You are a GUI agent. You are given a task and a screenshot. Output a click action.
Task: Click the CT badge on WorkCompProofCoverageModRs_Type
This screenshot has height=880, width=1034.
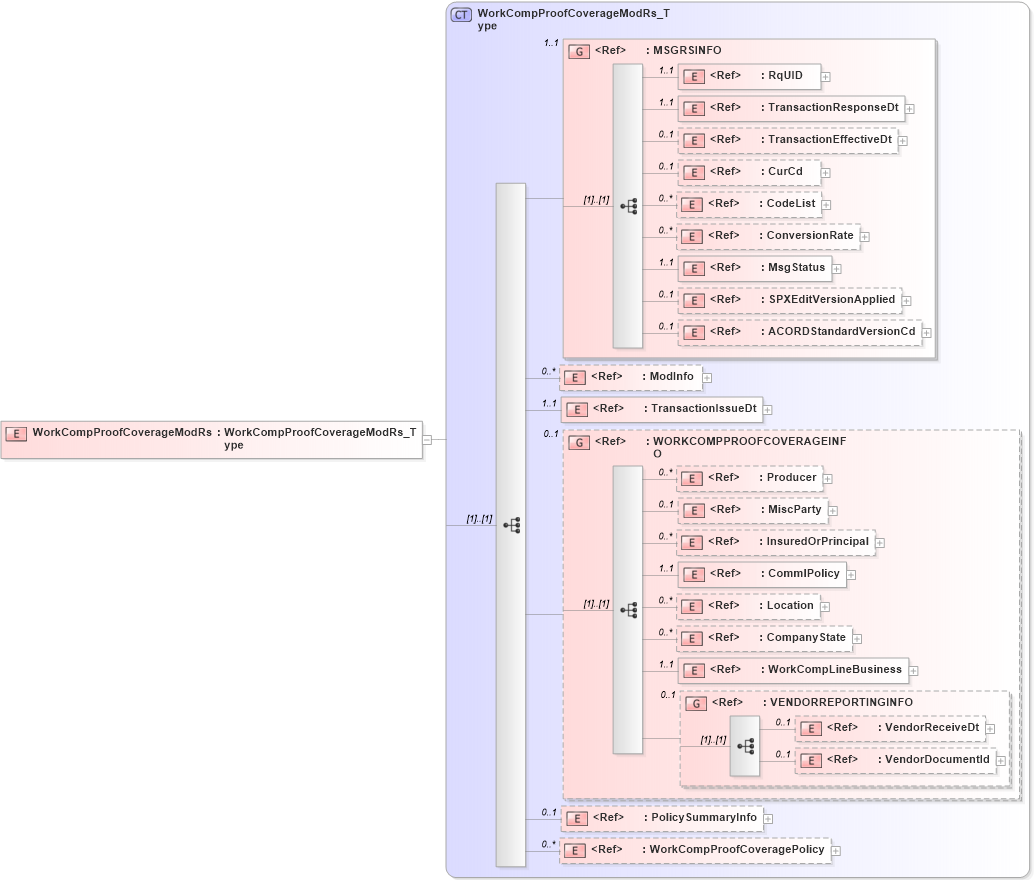coord(460,15)
